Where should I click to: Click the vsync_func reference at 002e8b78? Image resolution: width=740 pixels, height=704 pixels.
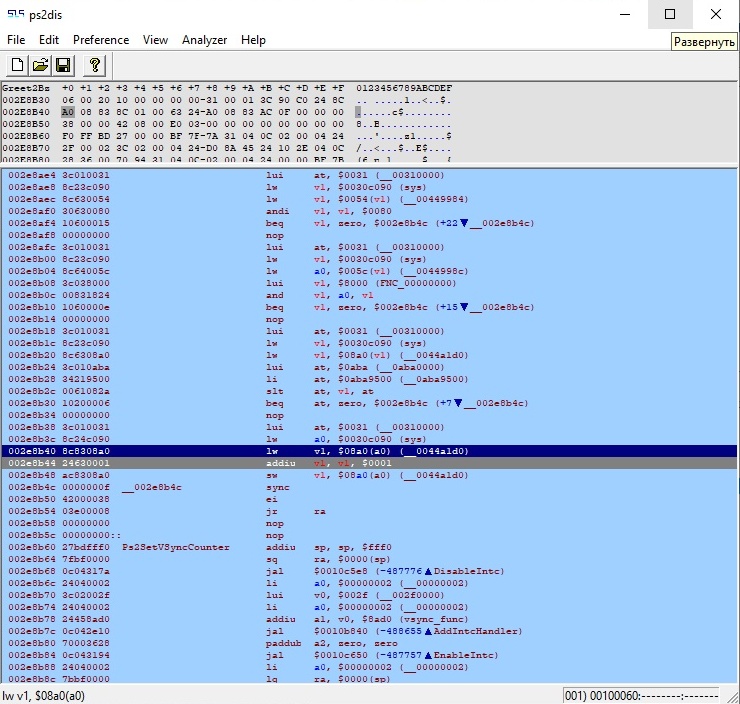434,620
